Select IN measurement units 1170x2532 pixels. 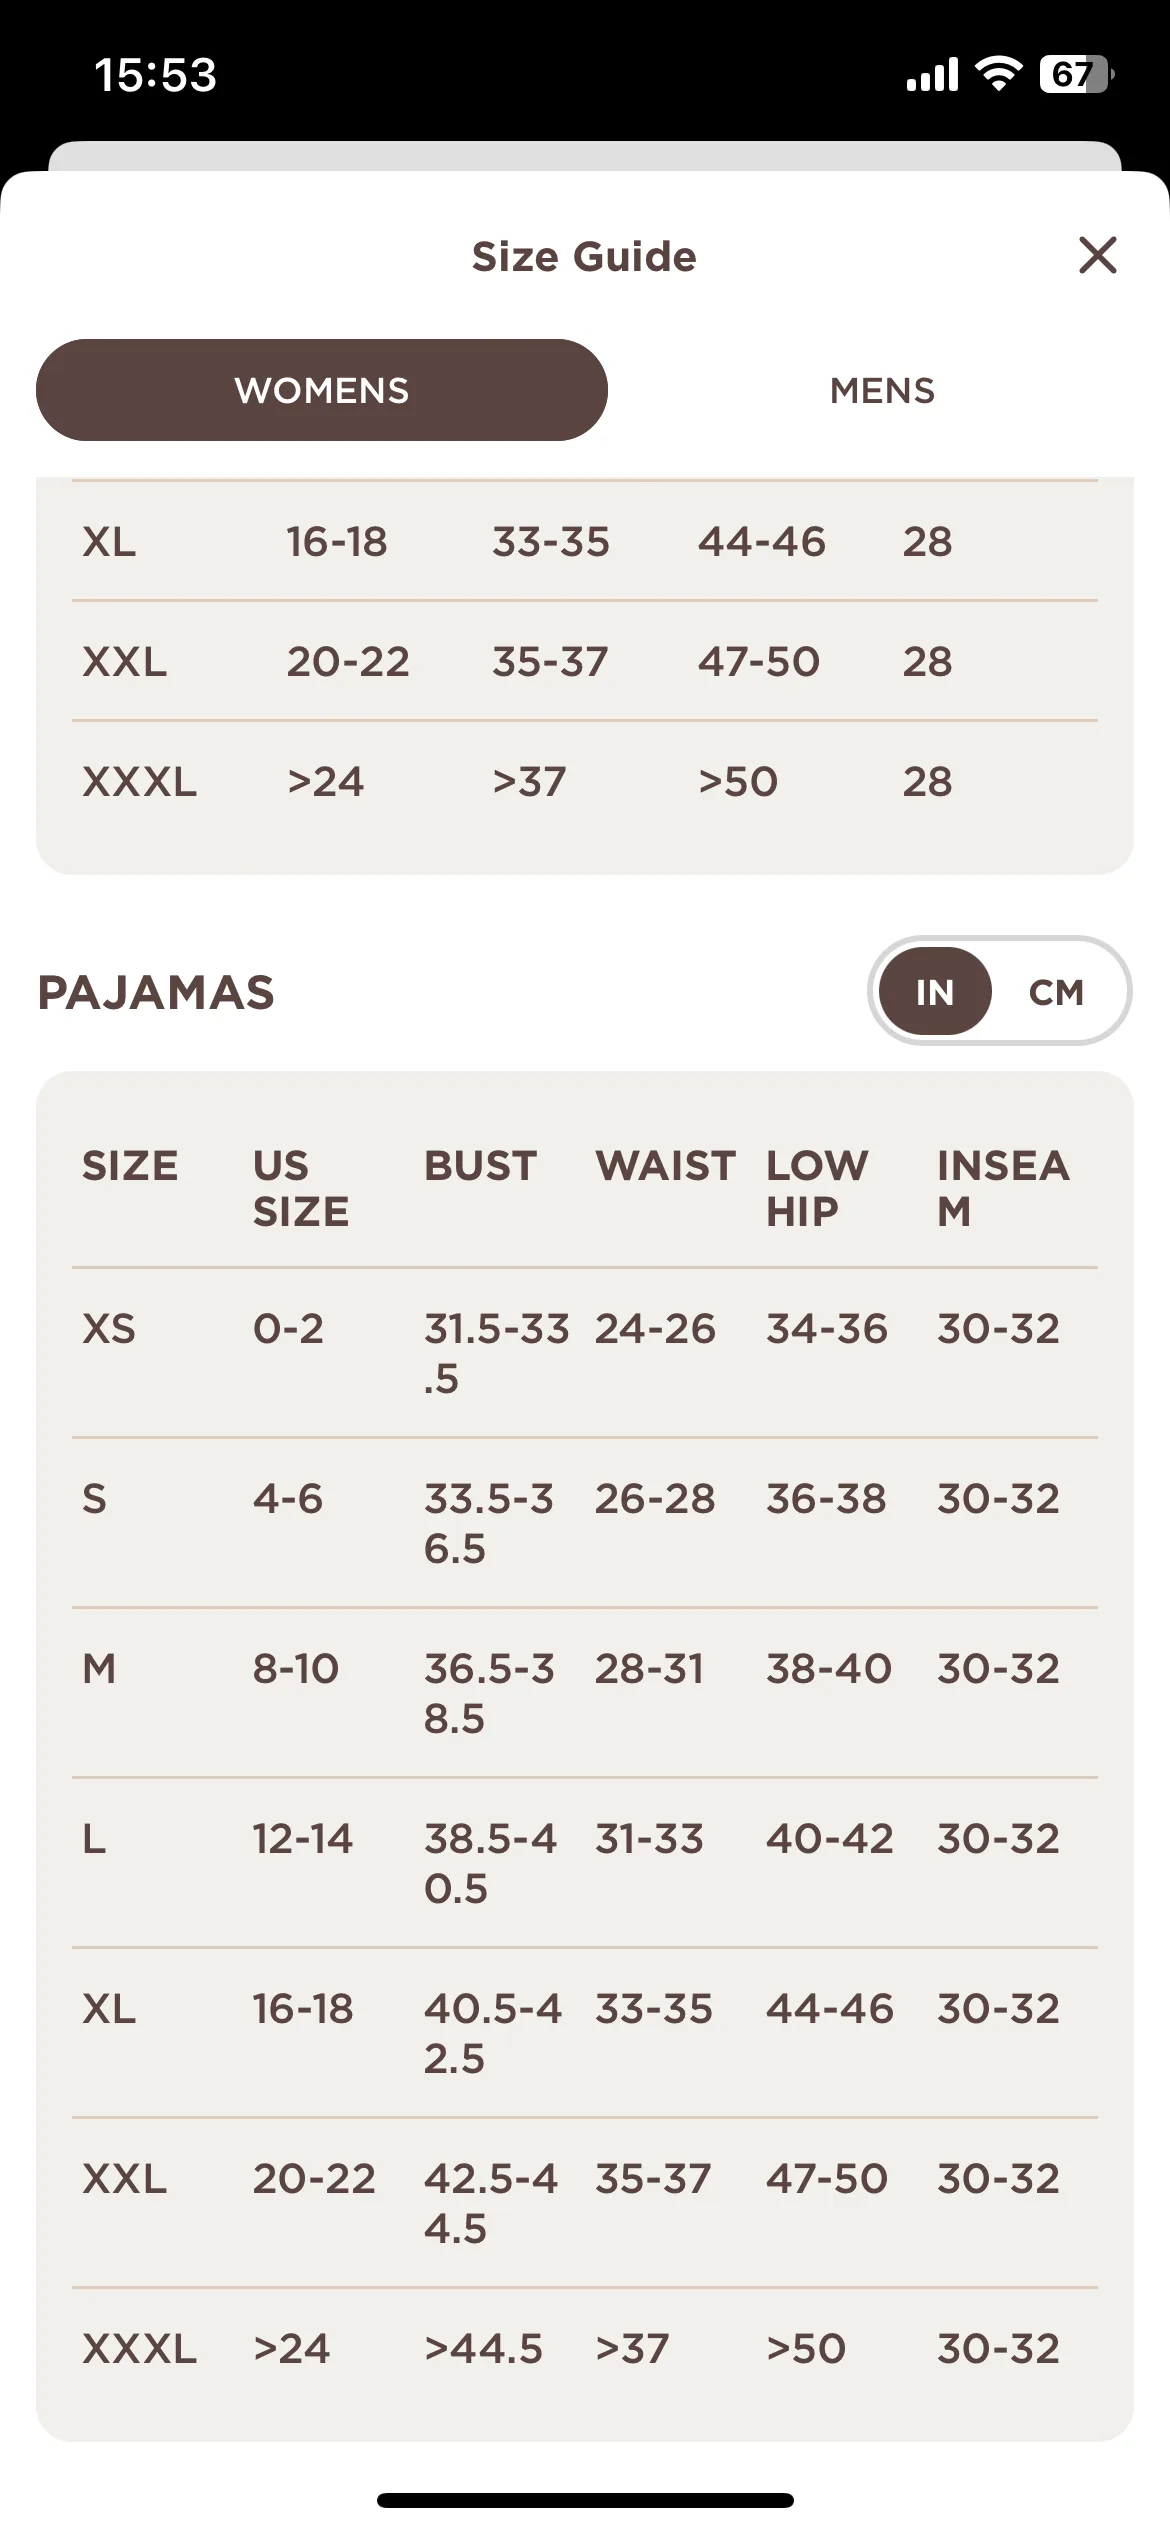coord(935,992)
